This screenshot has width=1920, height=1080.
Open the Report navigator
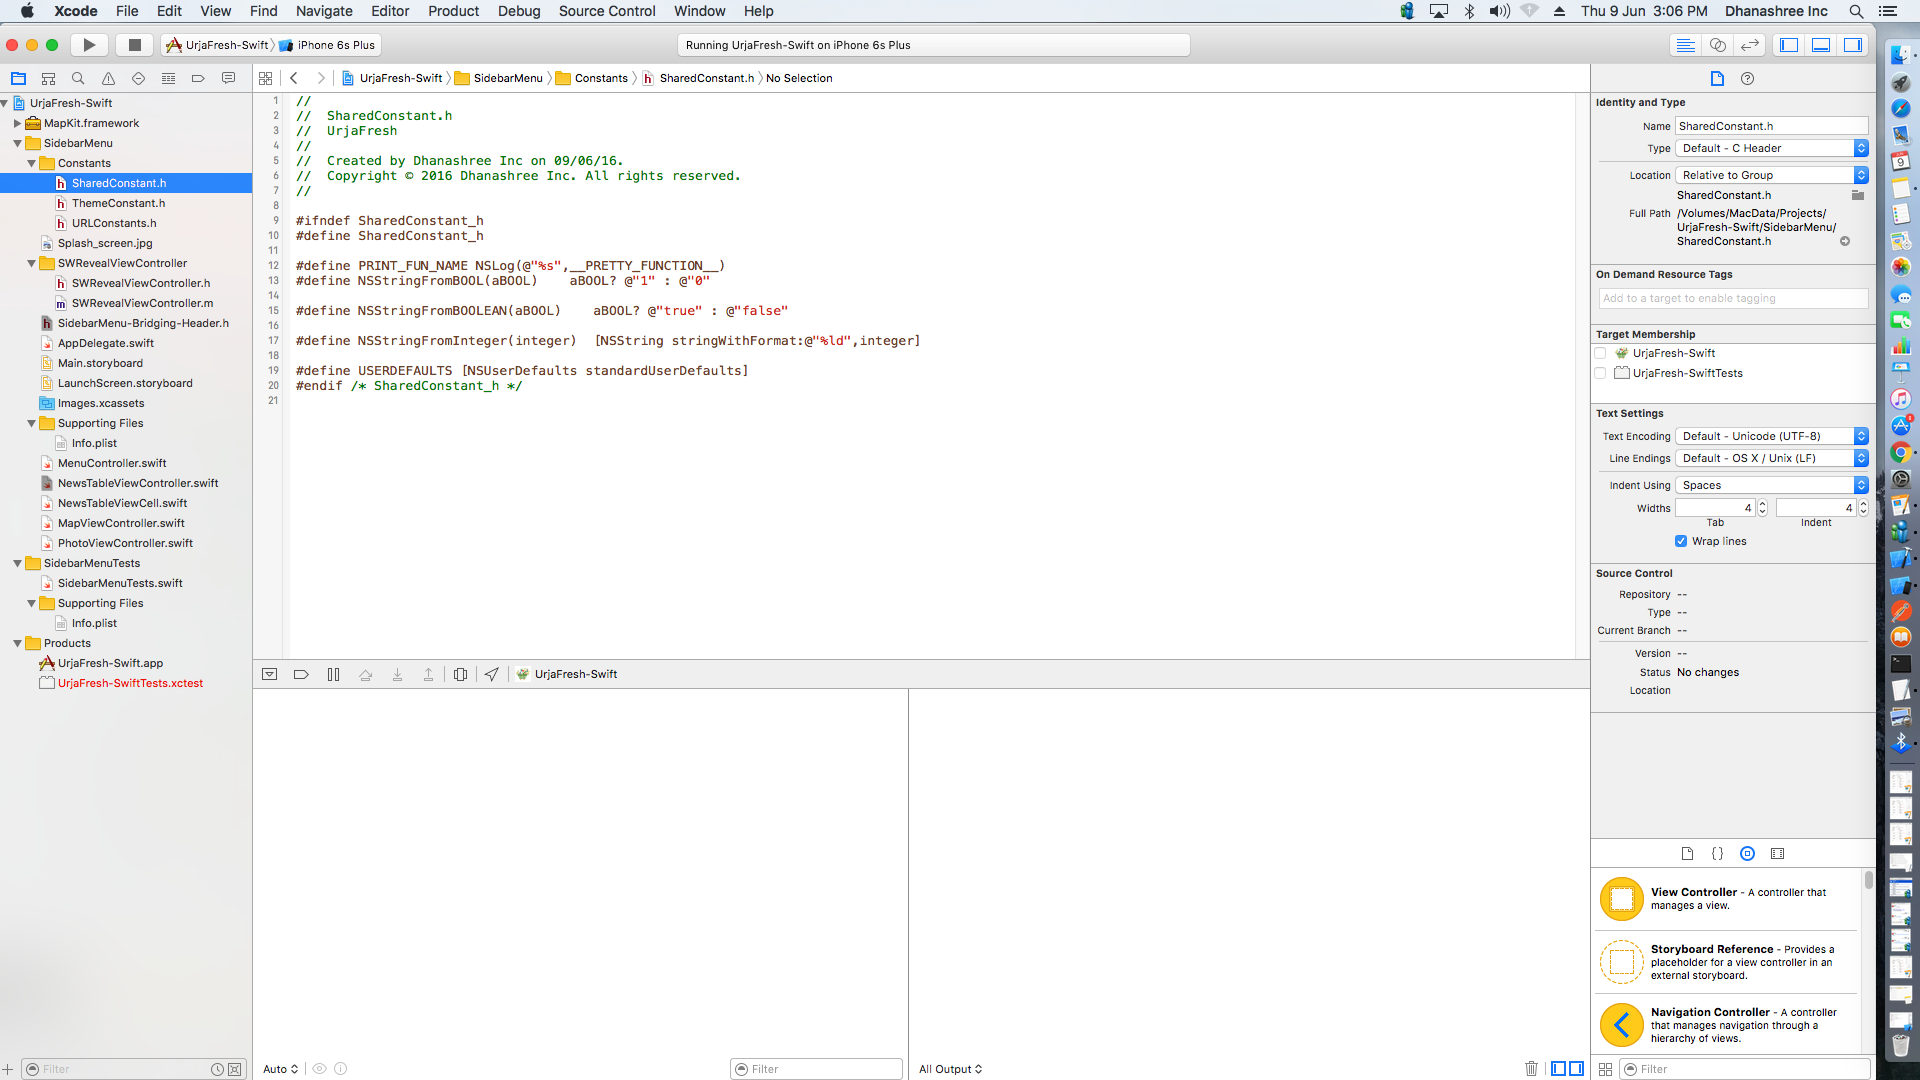(x=228, y=78)
